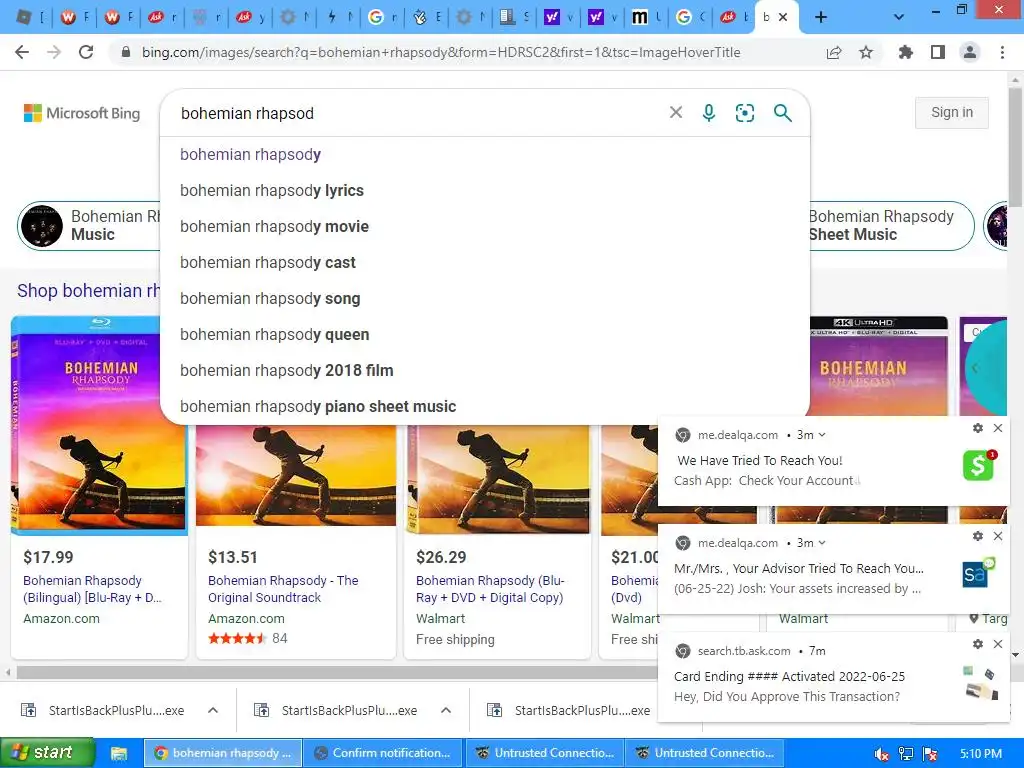Go back with browser back arrow

tap(22, 52)
